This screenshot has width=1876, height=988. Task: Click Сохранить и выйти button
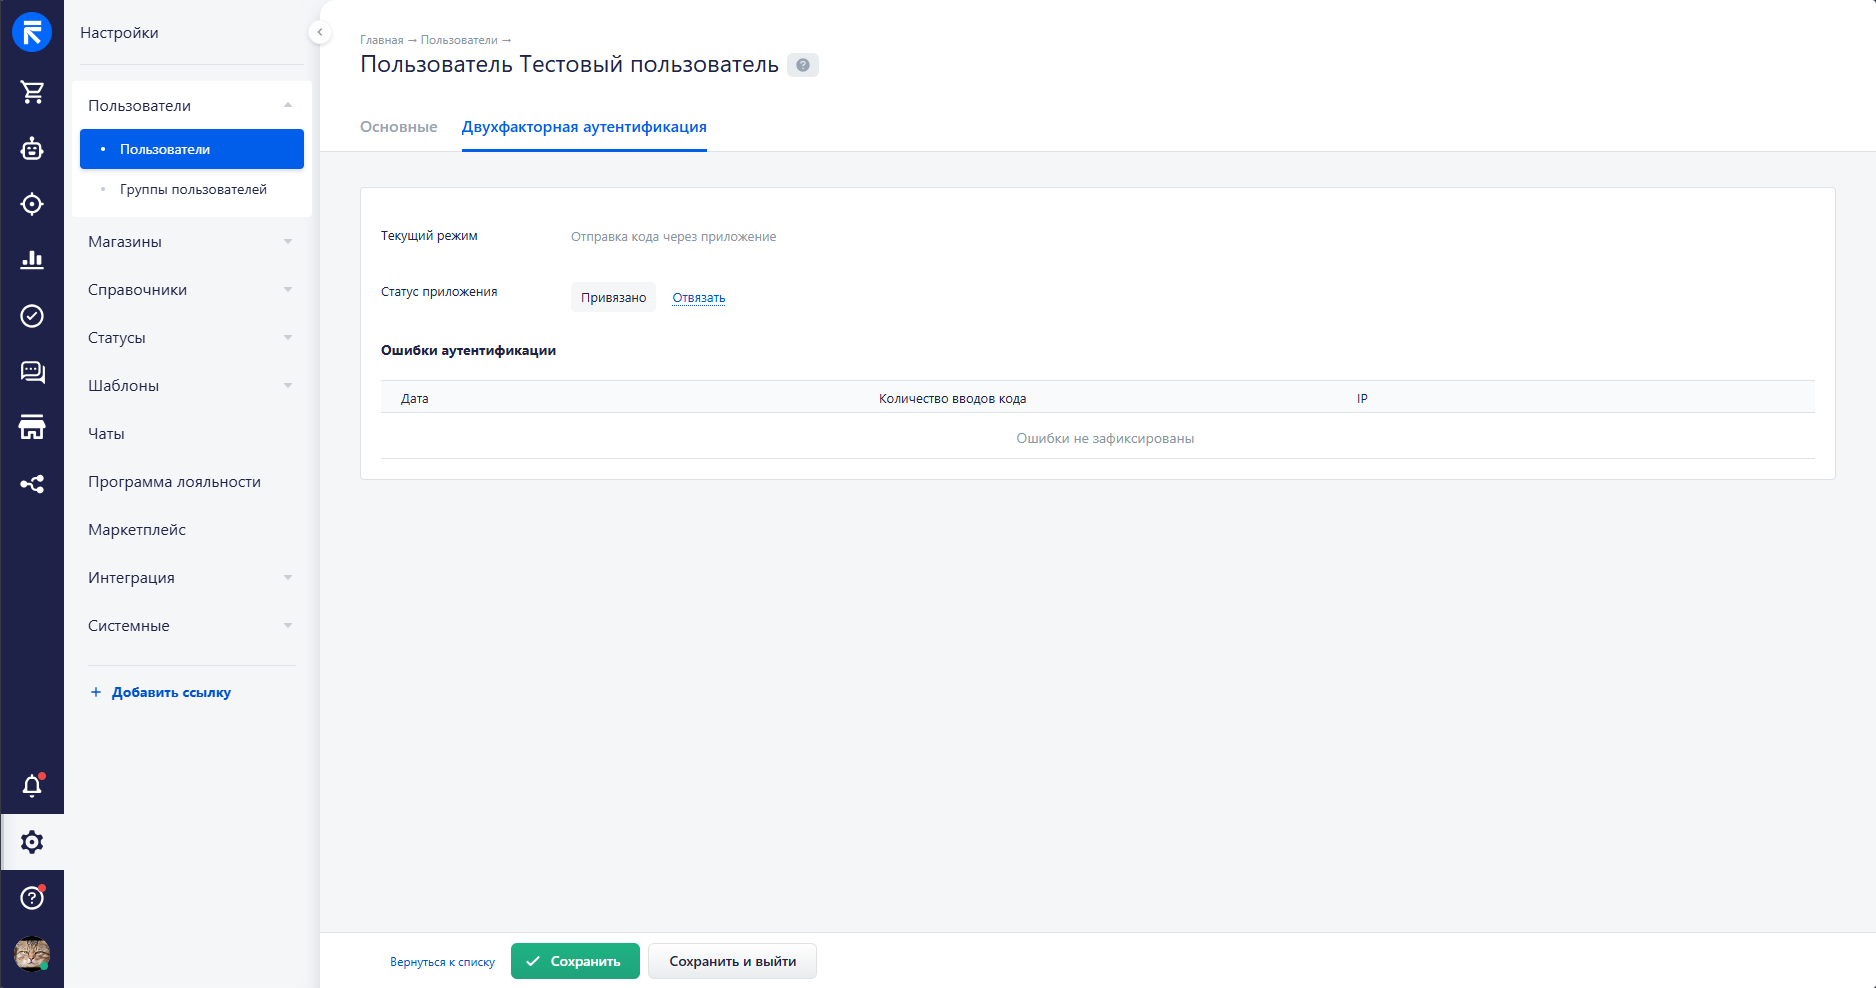(x=732, y=961)
